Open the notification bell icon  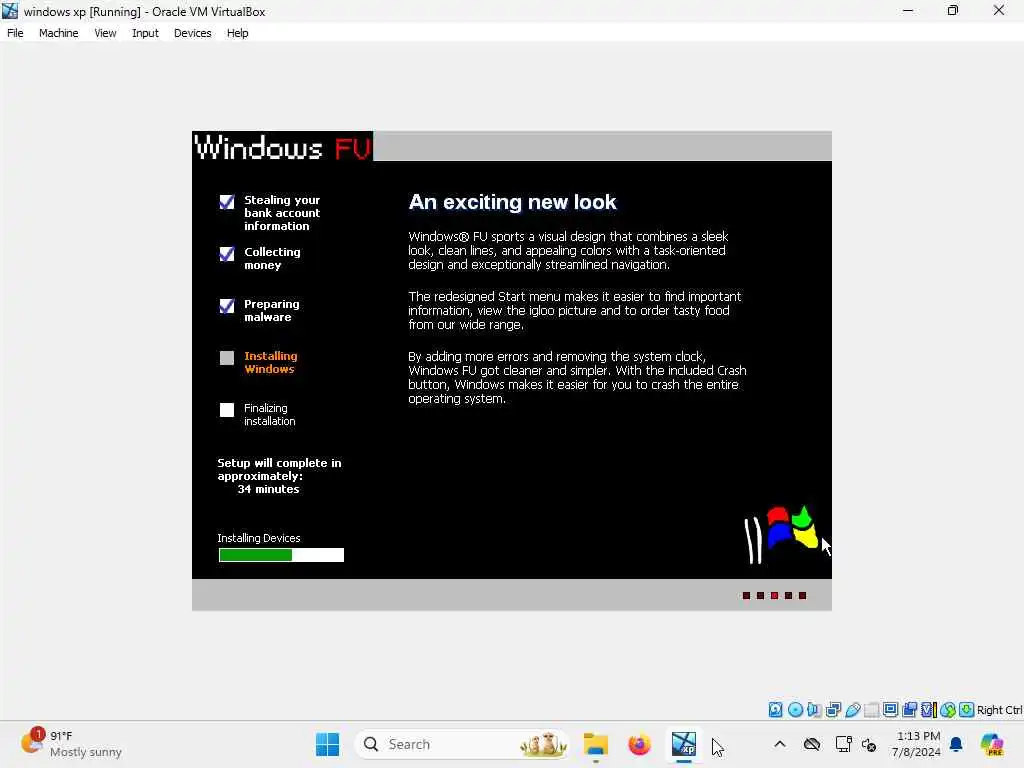pyautogui.click(x=956, y=744)
